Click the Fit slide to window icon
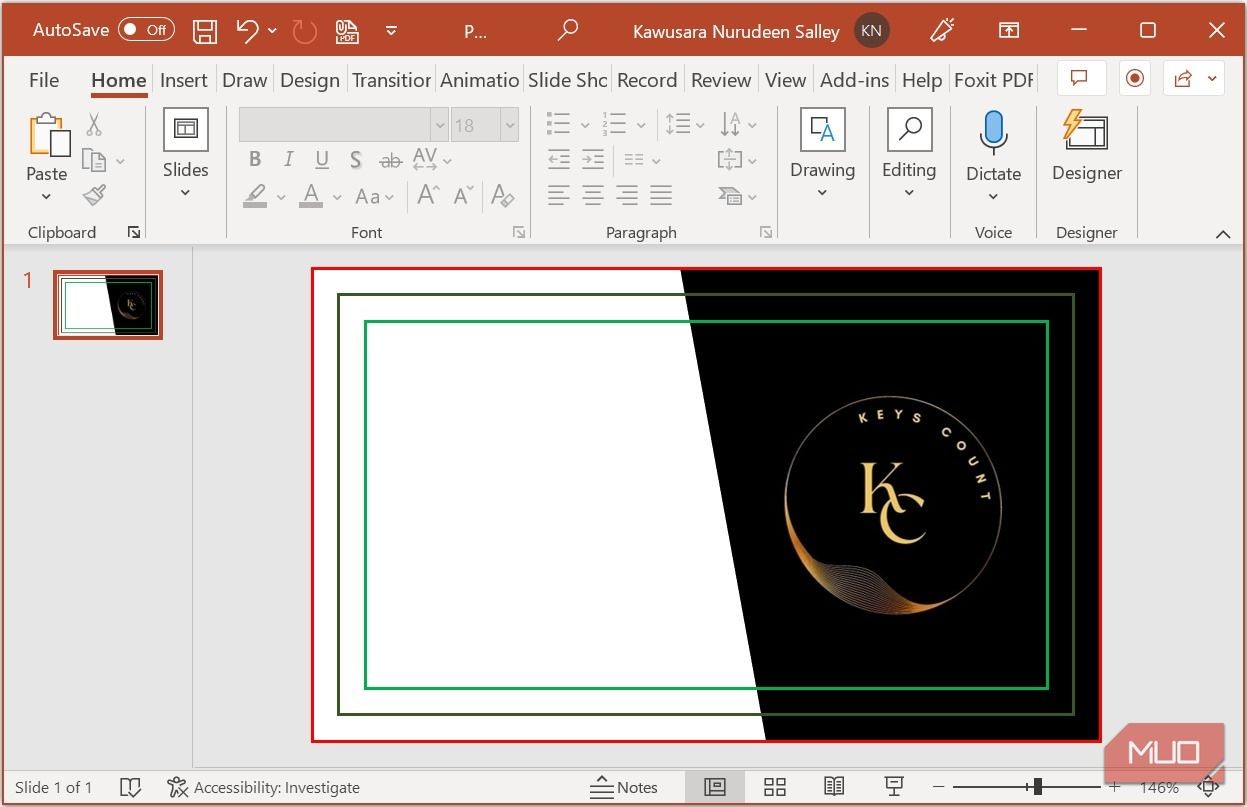The width and height of the screenshot is (1247, 807). click(1208, 787)
